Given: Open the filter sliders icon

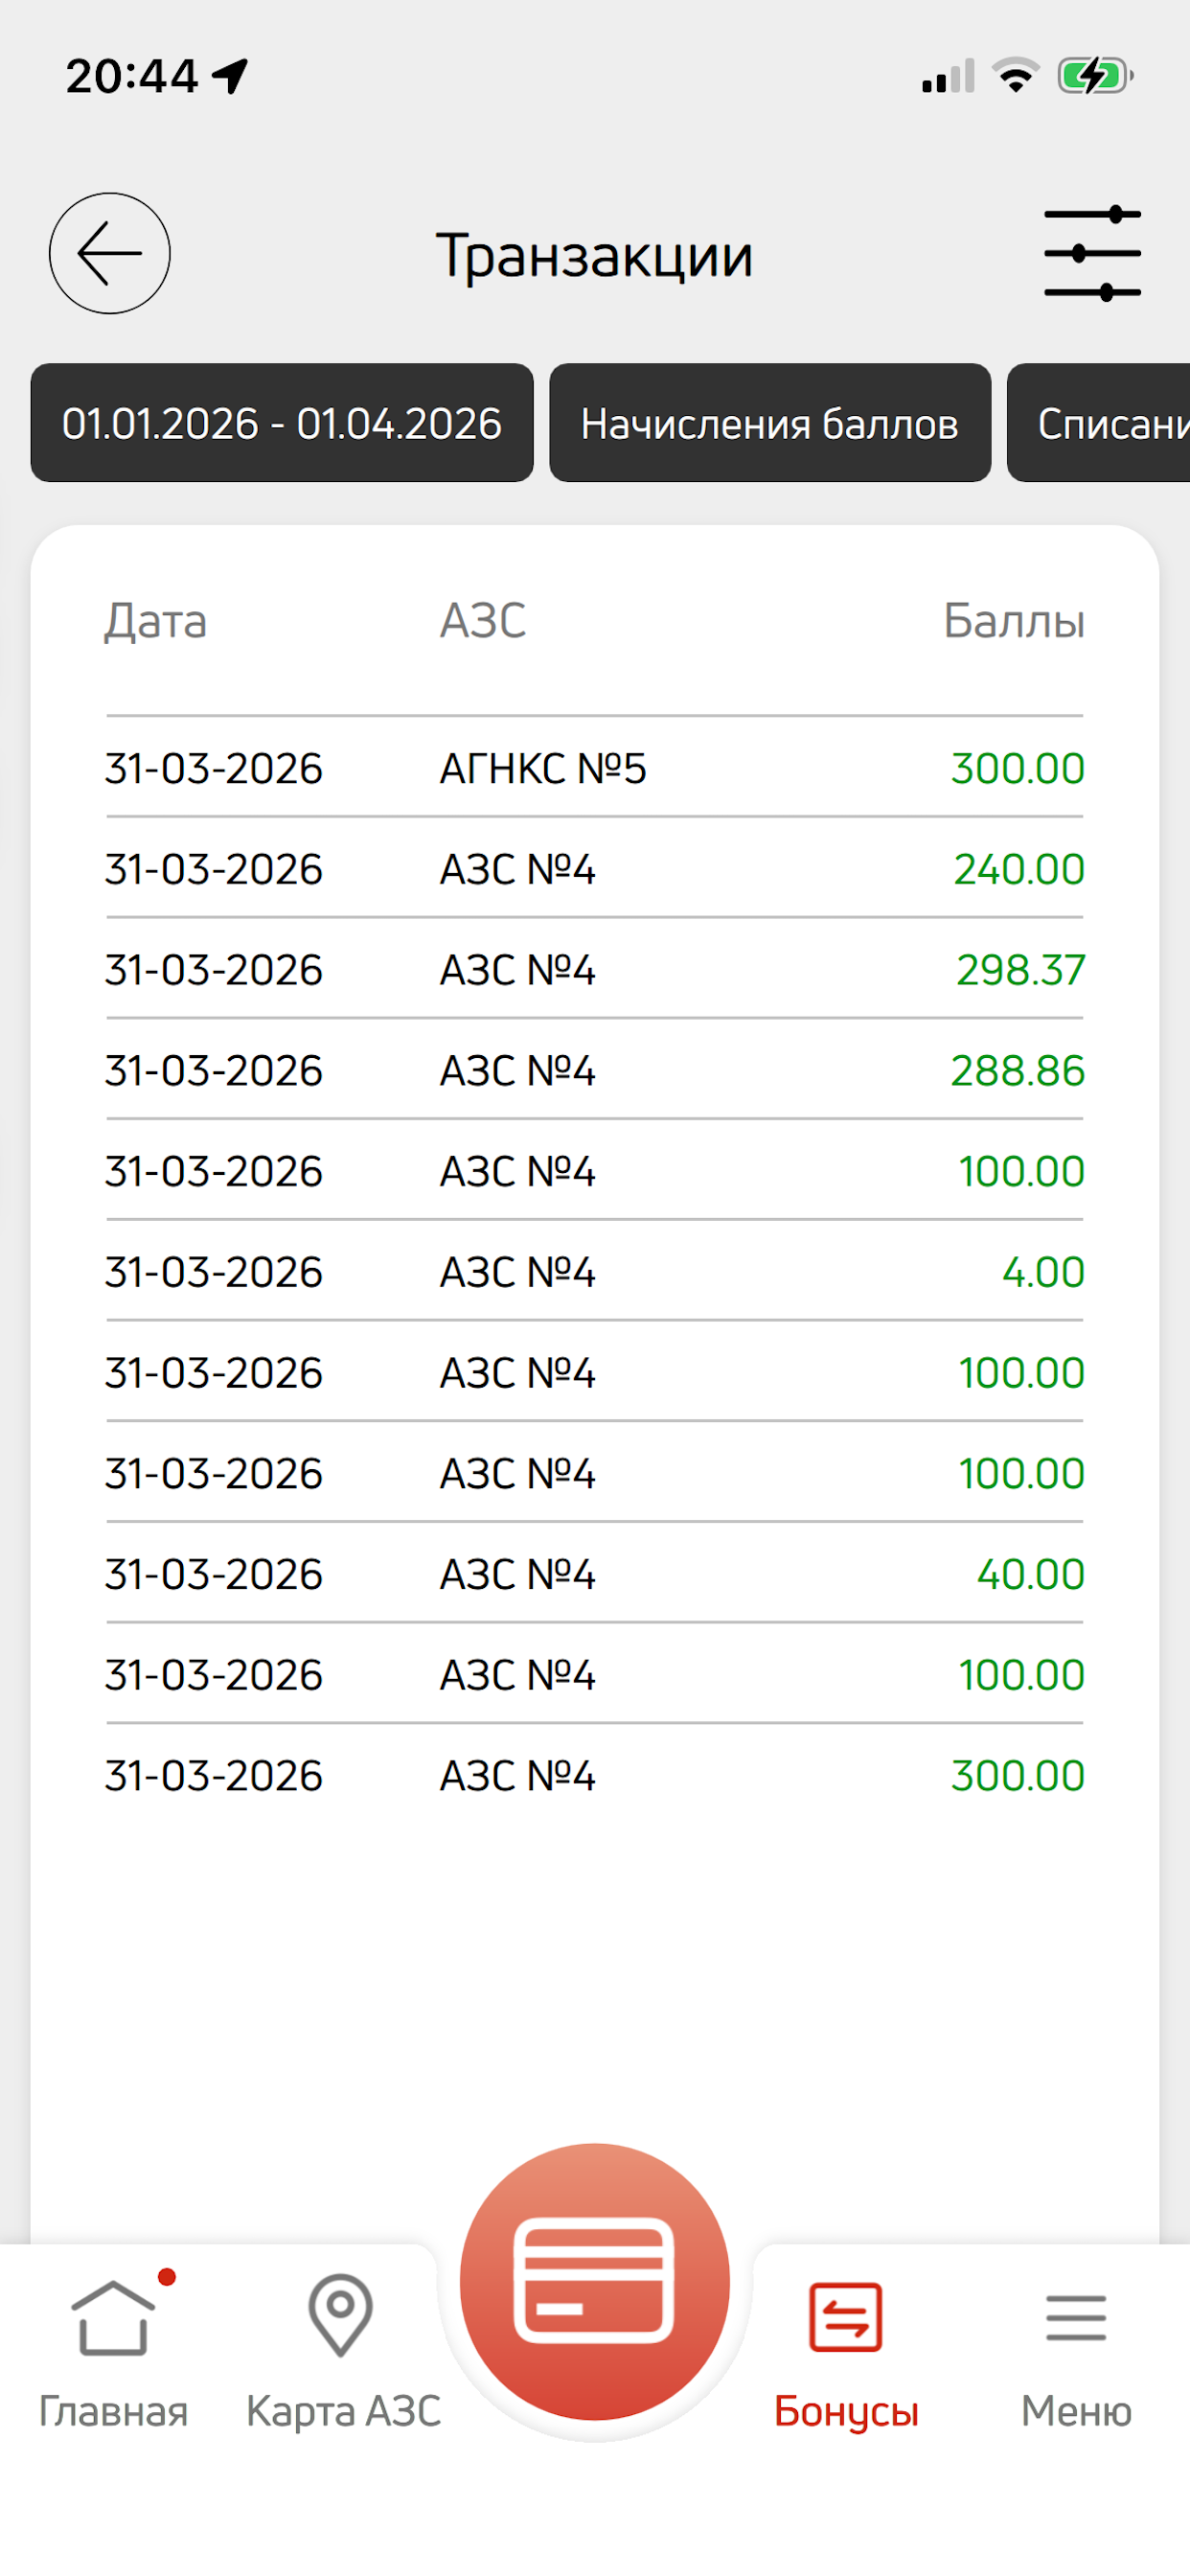Looking at the screenshot, I should [1092, 253].
